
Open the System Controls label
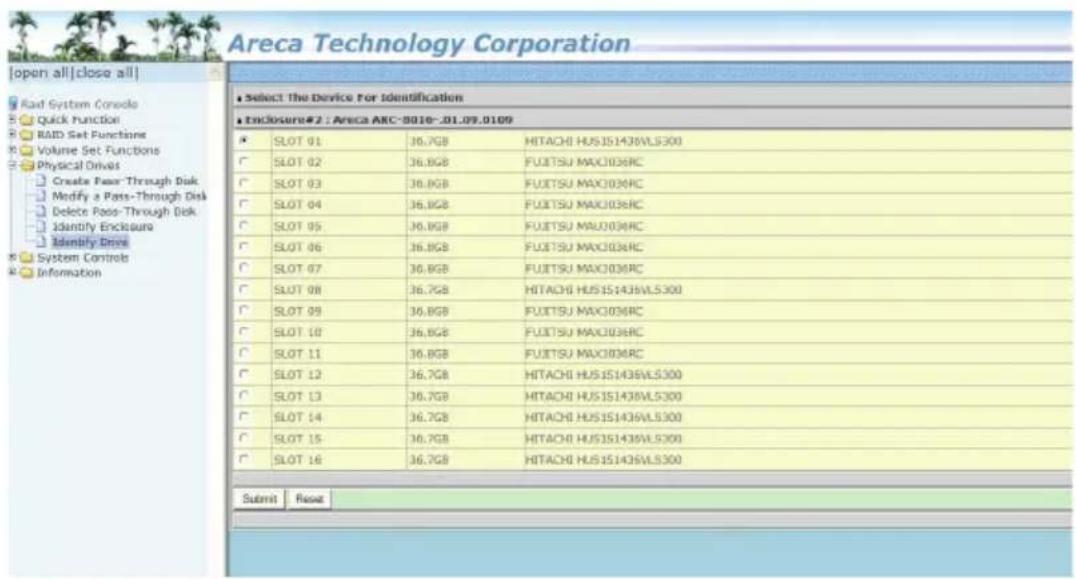coord(82,258)
